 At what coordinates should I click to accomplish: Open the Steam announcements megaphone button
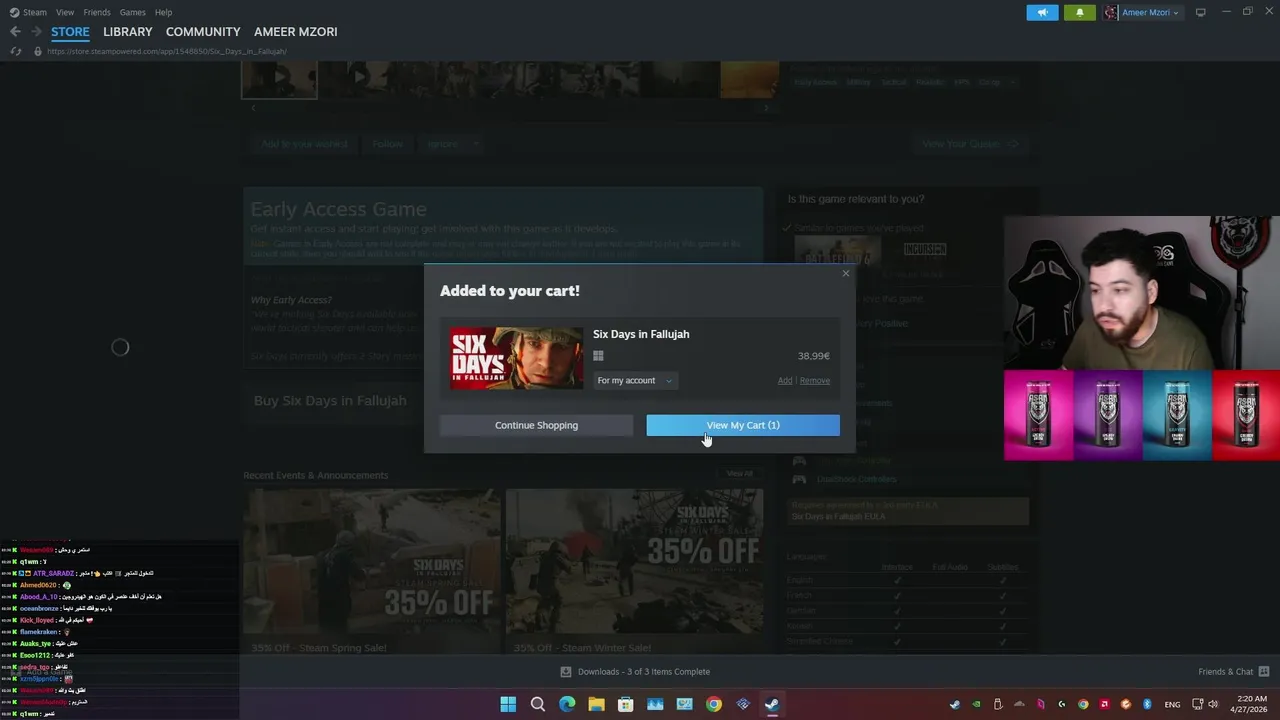click(x=1042, y=12)
